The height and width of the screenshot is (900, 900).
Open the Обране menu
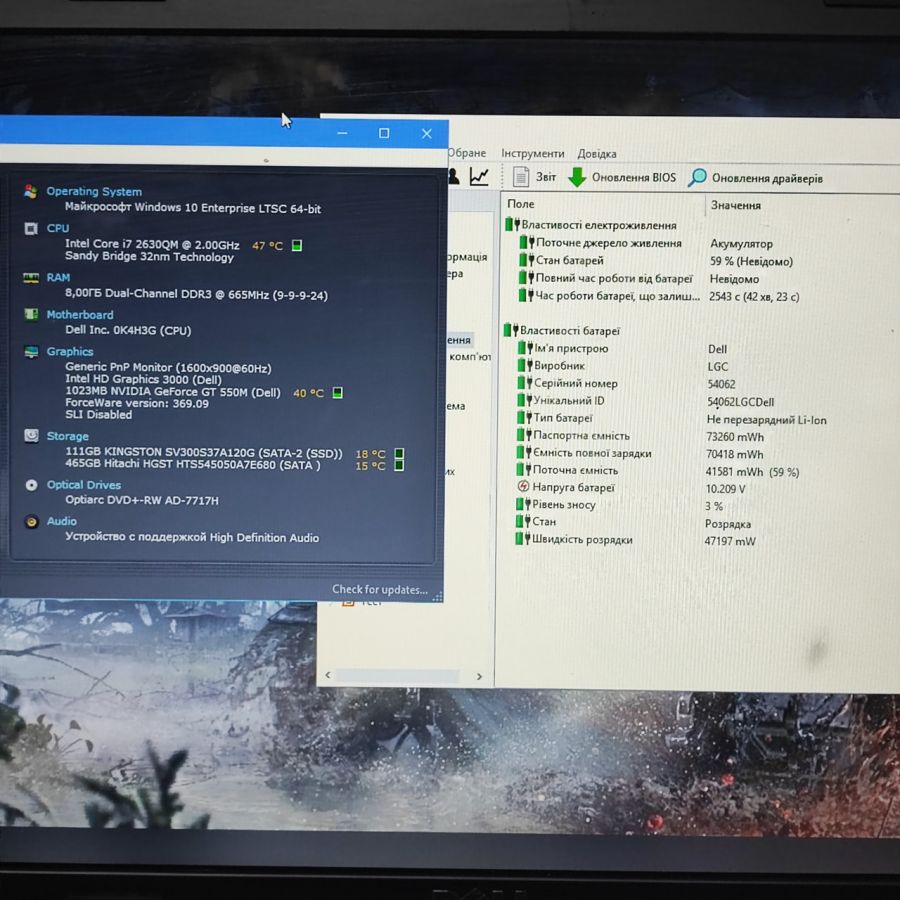(467, 153)
